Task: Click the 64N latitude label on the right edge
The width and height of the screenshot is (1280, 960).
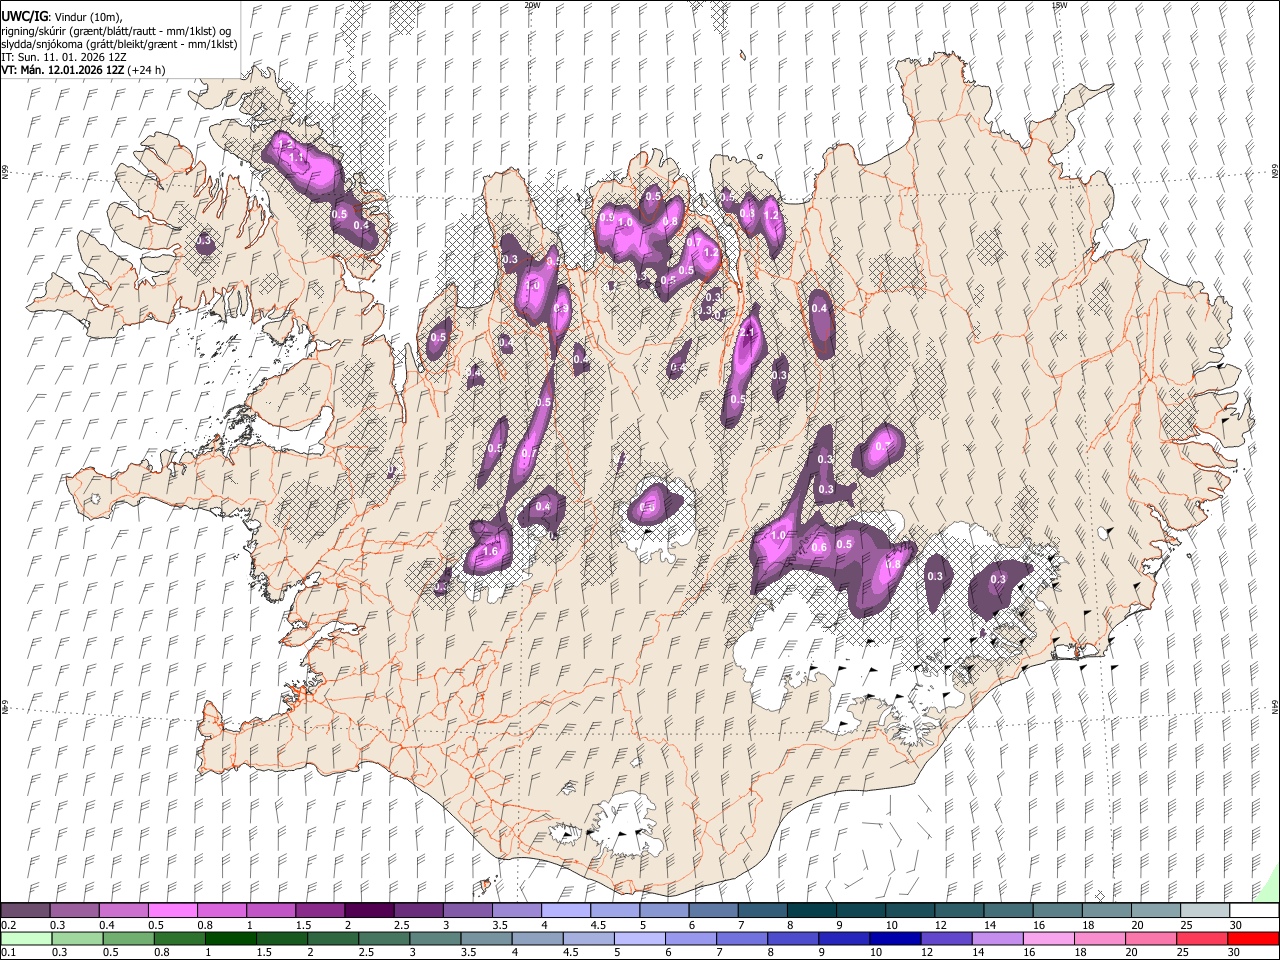Action: click(1275, 706)
